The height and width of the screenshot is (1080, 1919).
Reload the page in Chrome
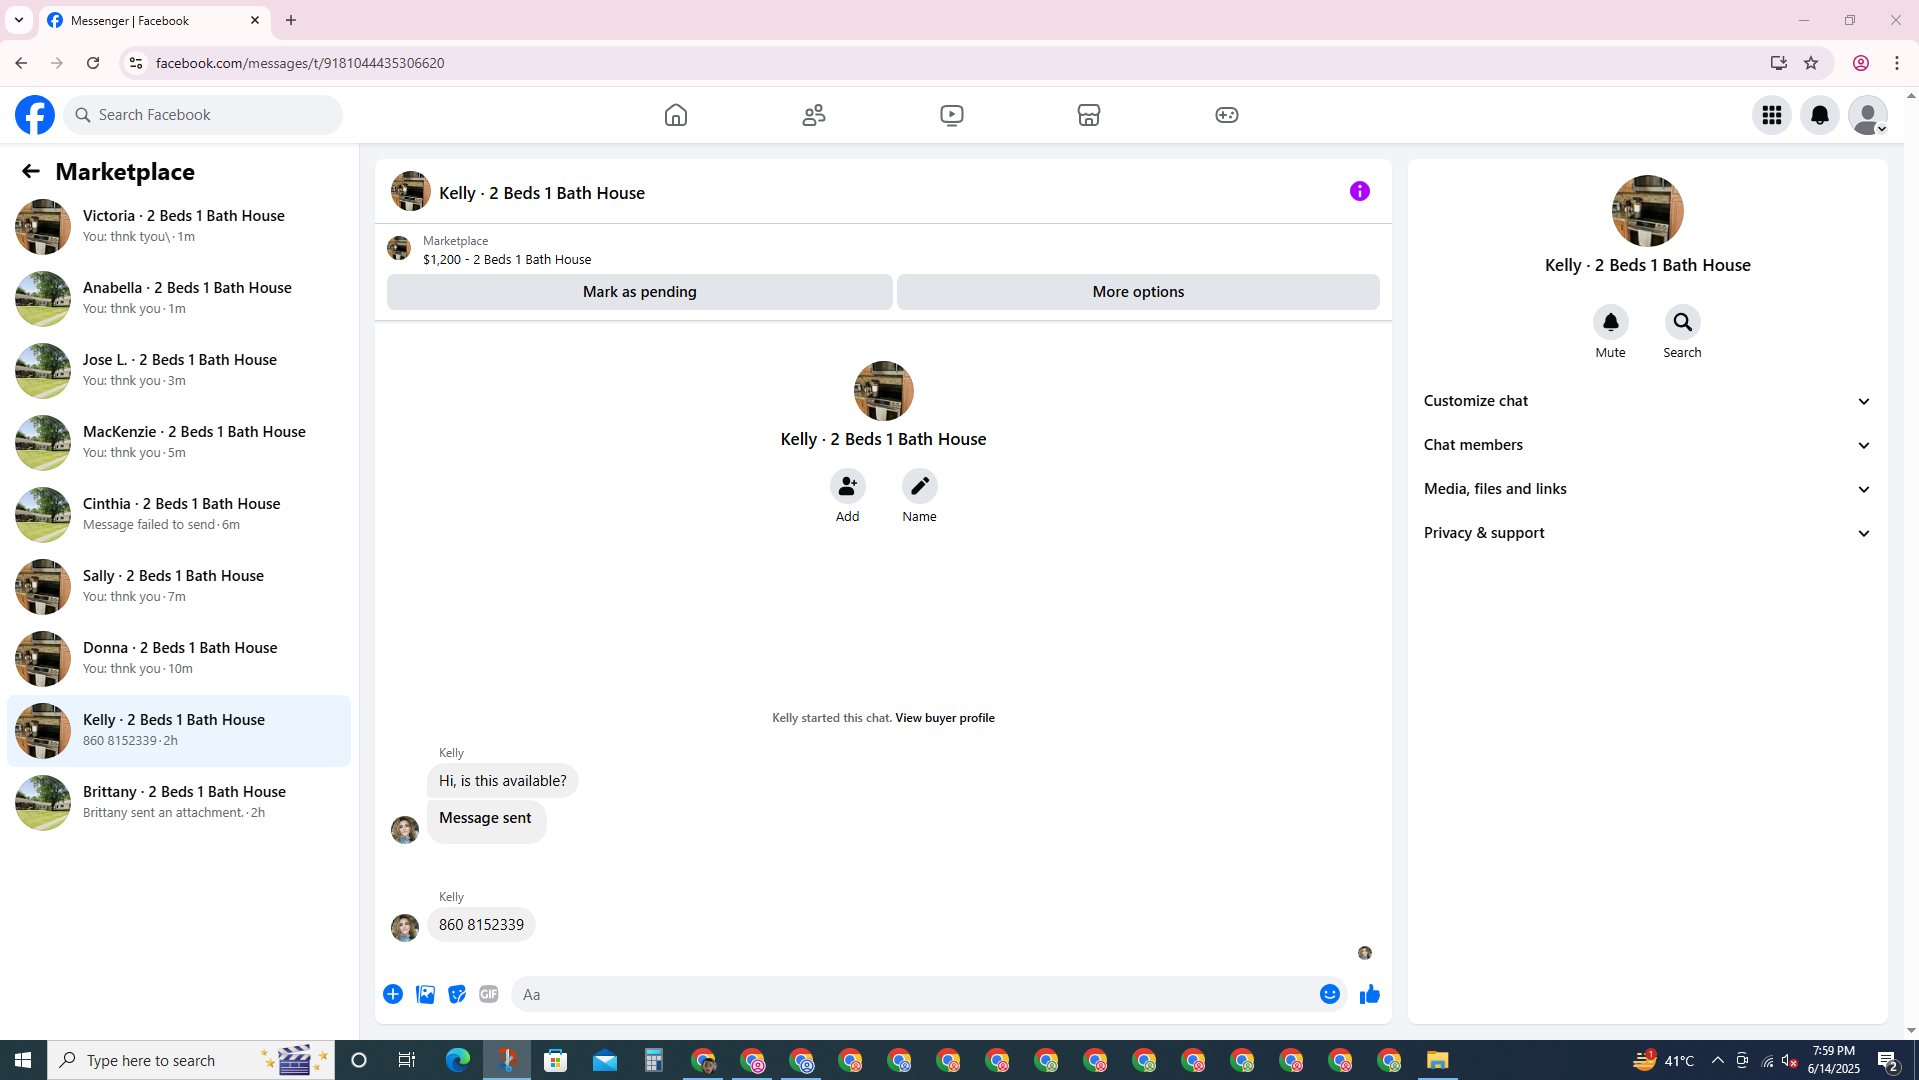click(93, 63)
